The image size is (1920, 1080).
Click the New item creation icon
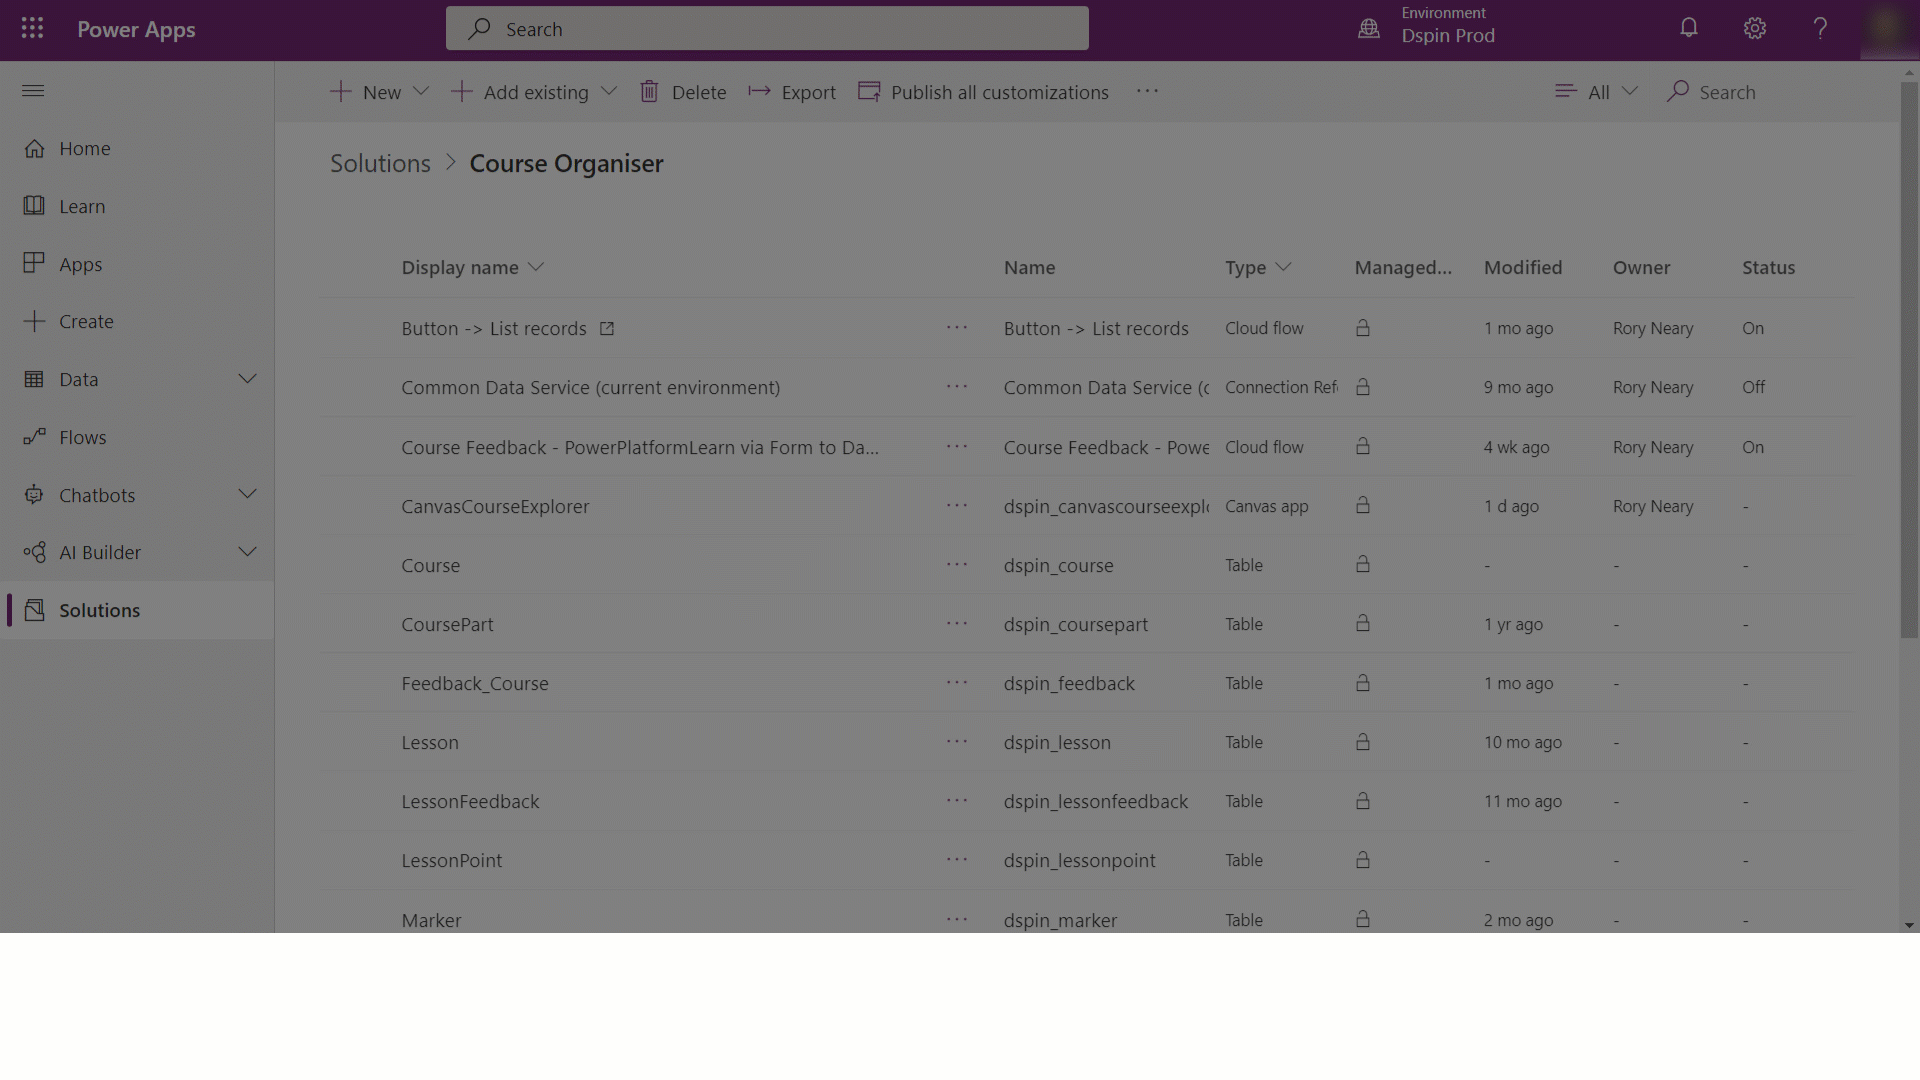[x=342, y=91]
